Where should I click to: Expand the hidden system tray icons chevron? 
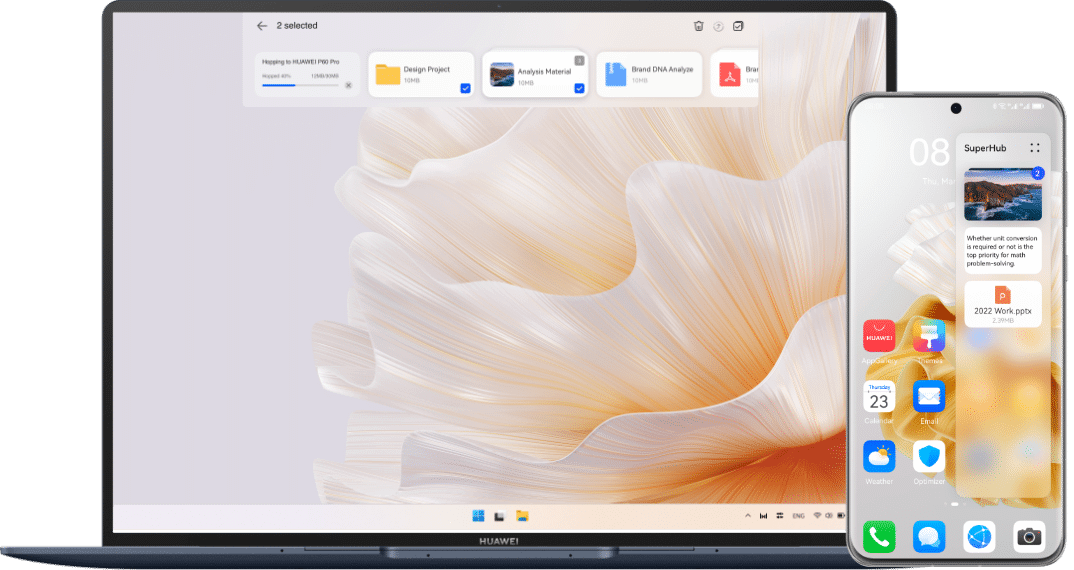click(747, 516)
